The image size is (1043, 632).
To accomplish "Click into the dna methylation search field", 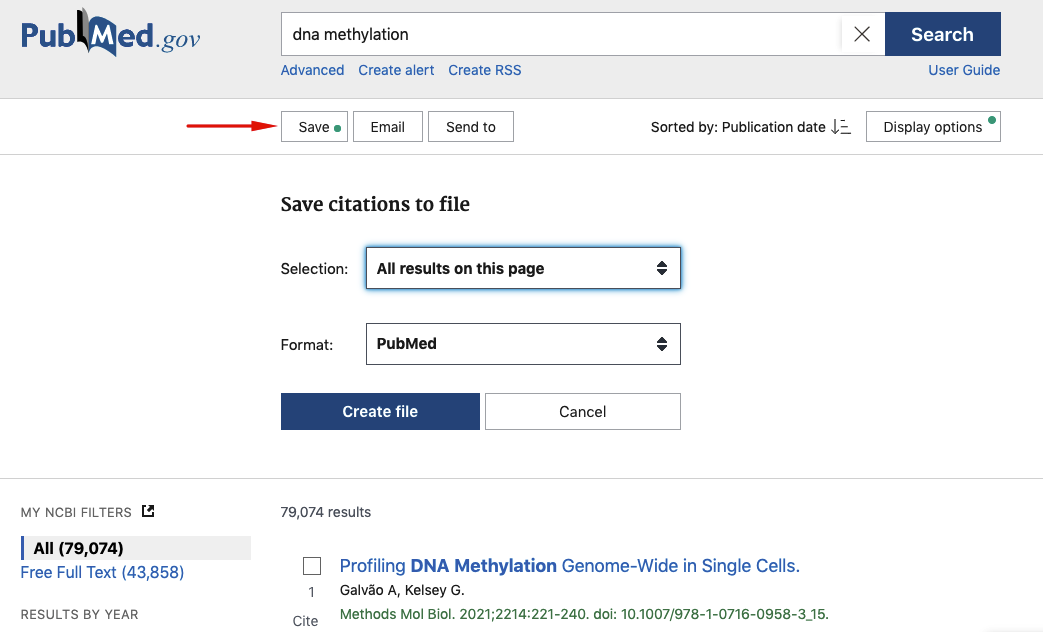I will [561, 34].
